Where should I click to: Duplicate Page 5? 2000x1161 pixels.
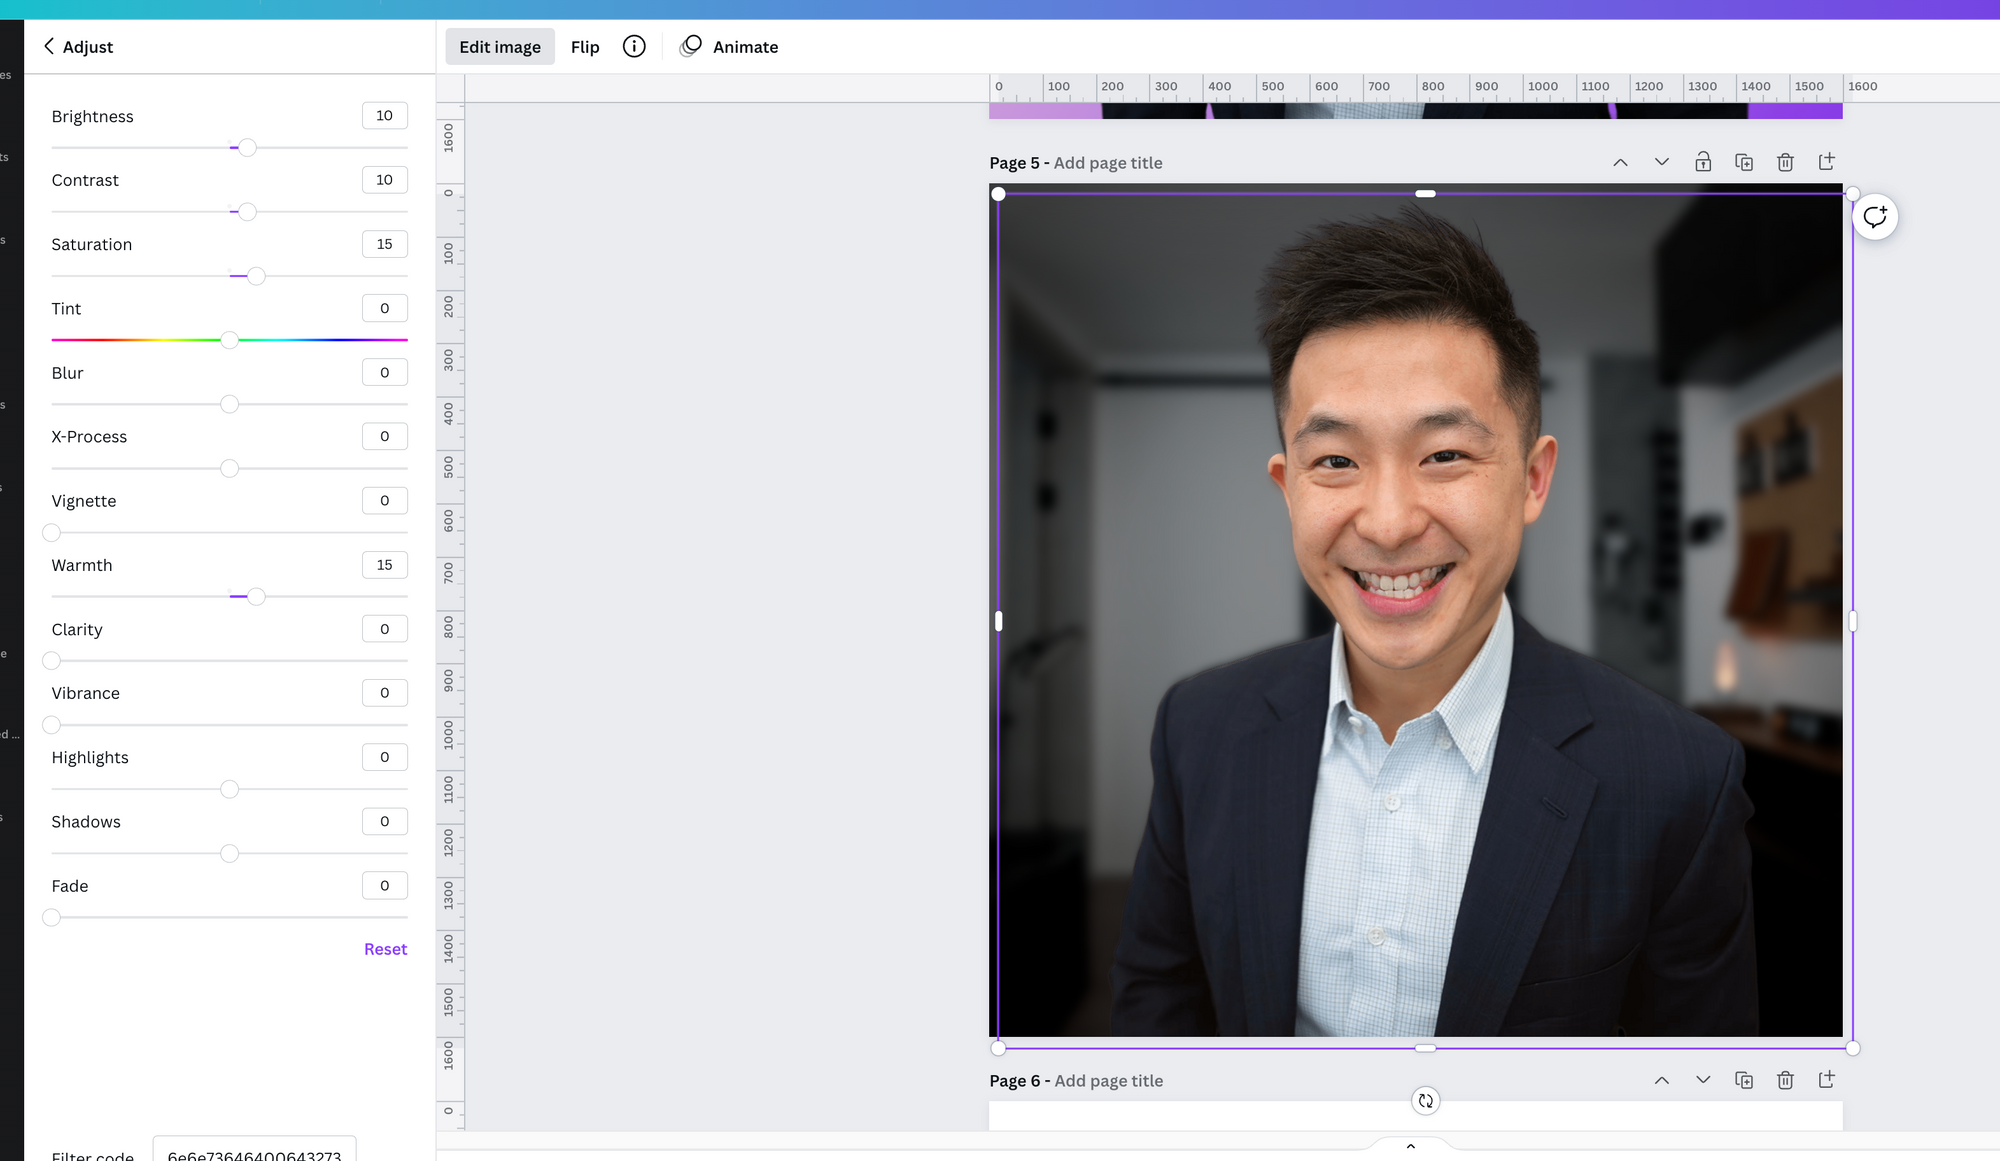tap(1744, 162)
